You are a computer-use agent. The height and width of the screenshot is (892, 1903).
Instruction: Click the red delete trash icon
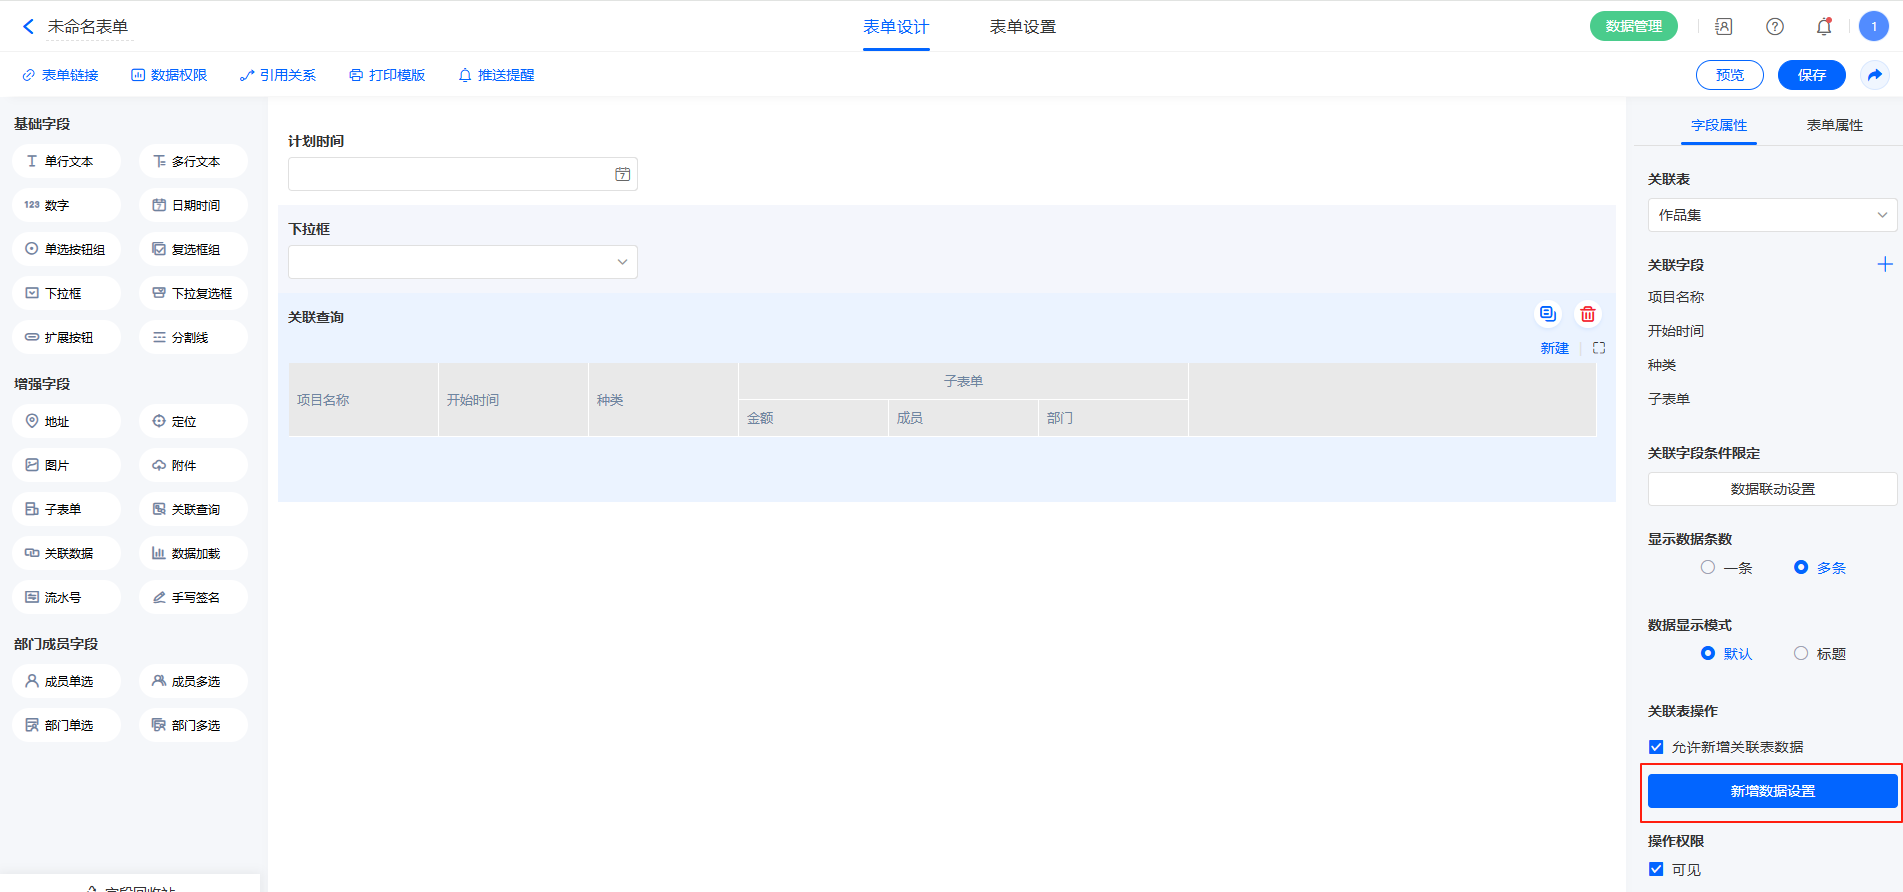point(1587,314)
